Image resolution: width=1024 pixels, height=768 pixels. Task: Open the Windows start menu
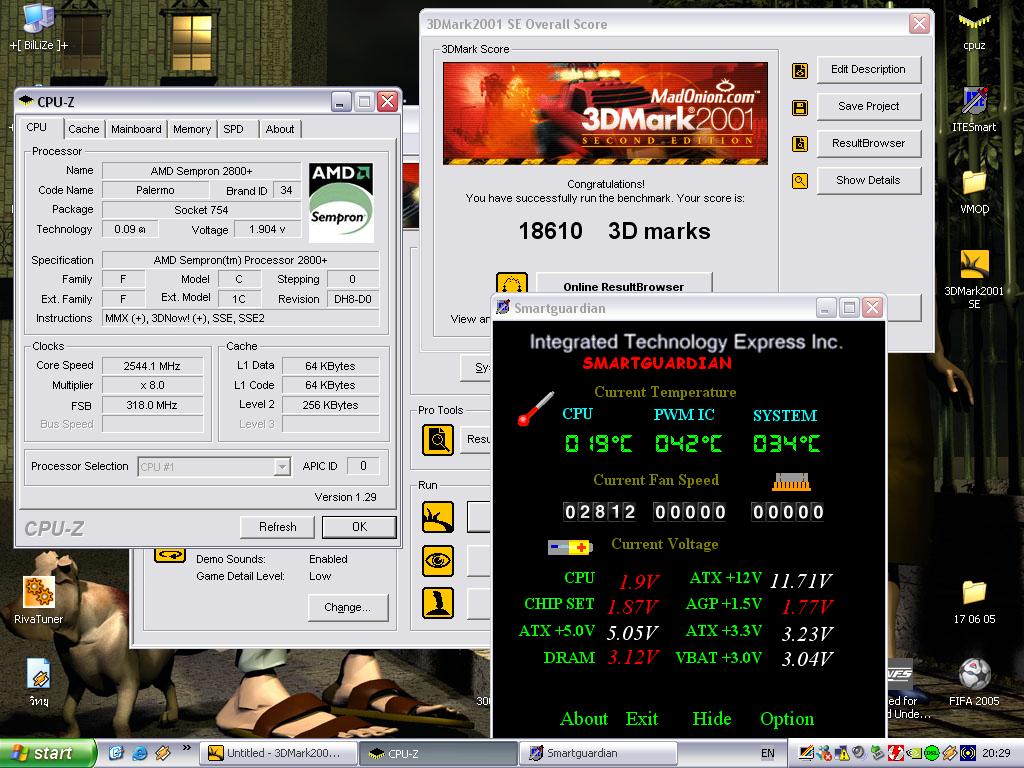[47, 754]
